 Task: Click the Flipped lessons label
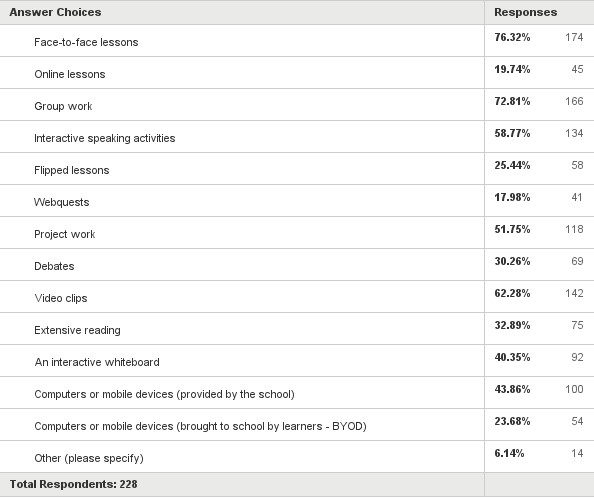point(72,170)
